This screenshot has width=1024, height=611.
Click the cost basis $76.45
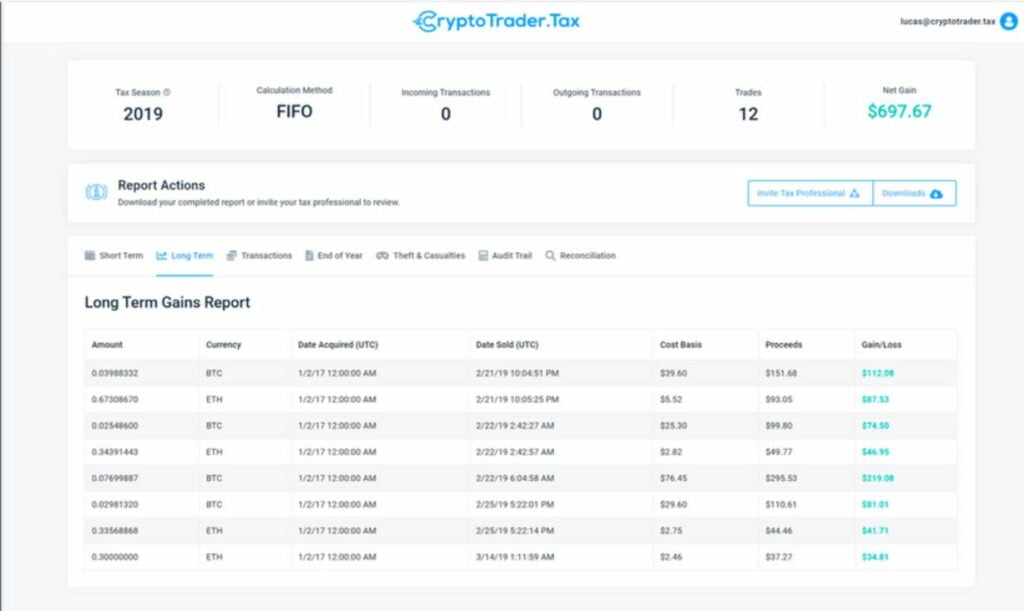click(673, 478)
